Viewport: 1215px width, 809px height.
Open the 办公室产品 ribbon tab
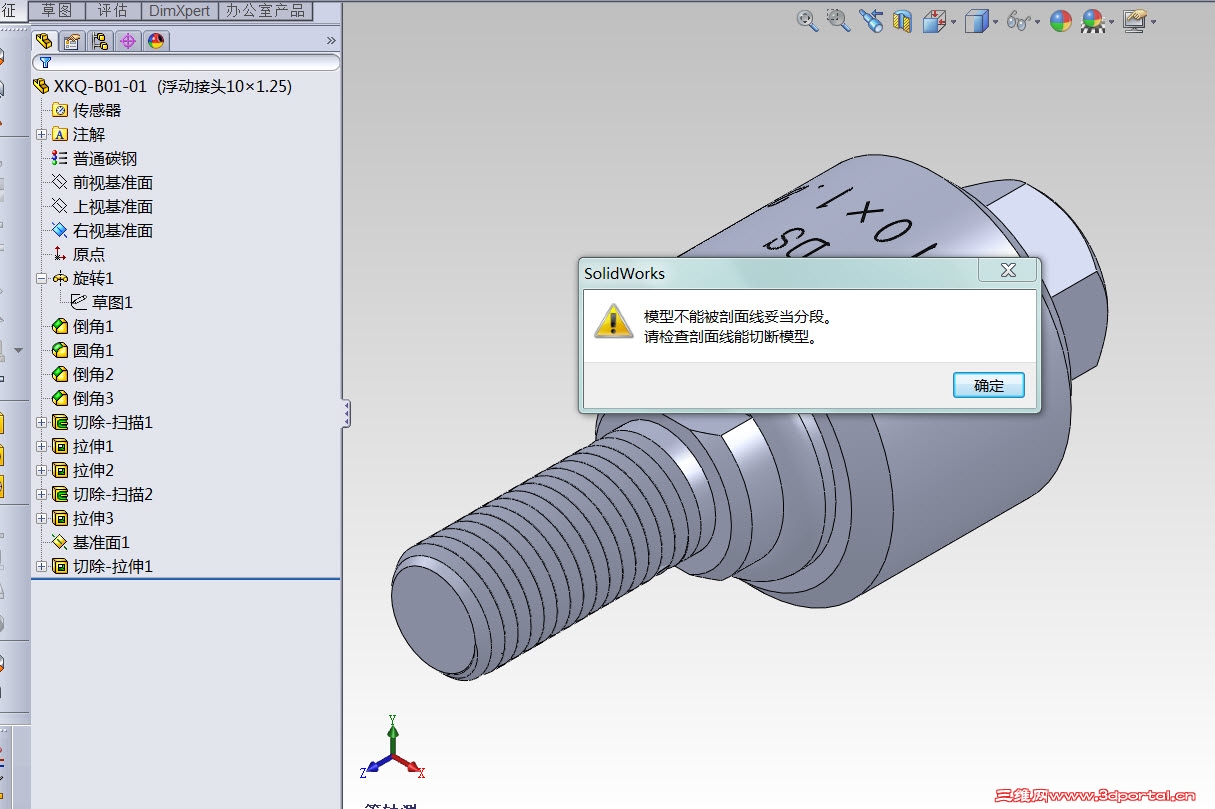pos(265,10)
